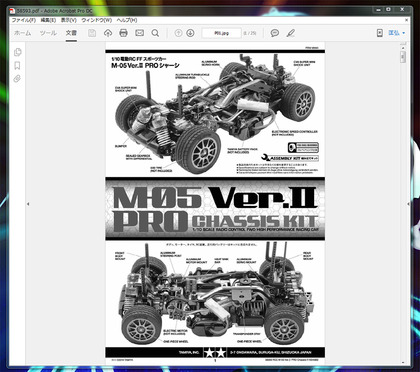Open the 表示(V) menu

coord(69,20)
